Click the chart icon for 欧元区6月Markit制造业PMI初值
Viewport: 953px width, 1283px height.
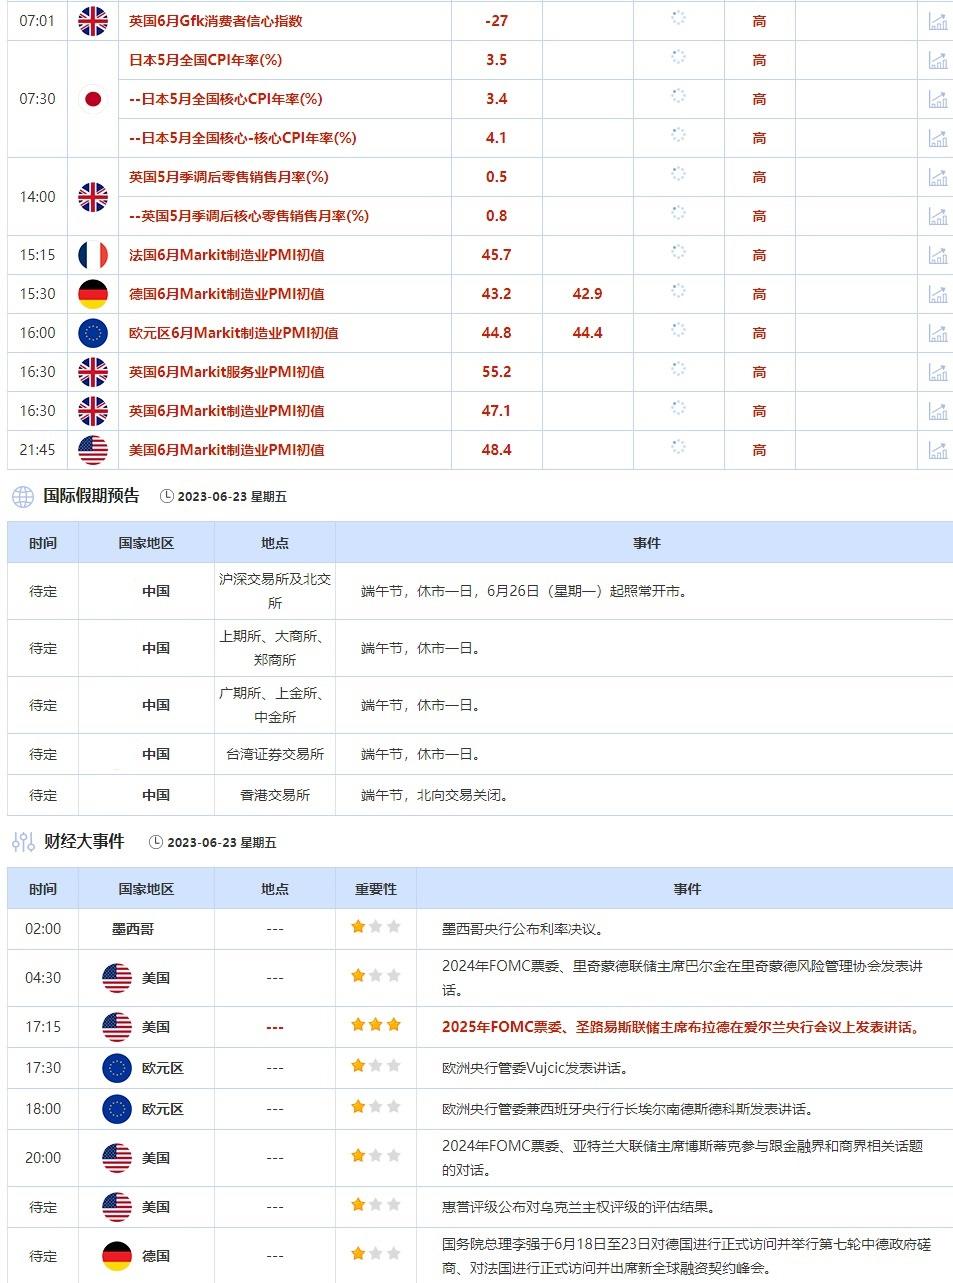pyautogui.click(x=938, y=332)
